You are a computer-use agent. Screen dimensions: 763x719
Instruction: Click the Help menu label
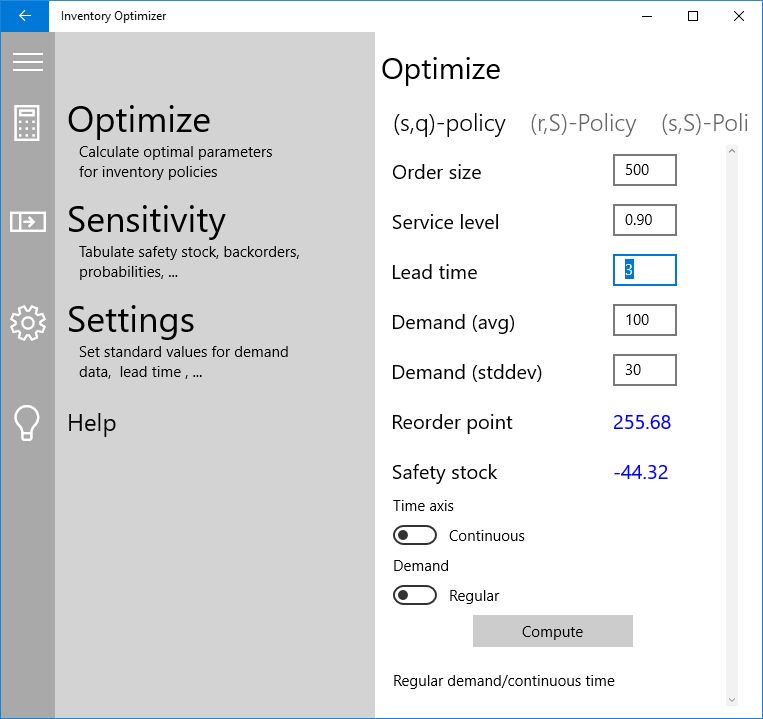coord(91,423)
